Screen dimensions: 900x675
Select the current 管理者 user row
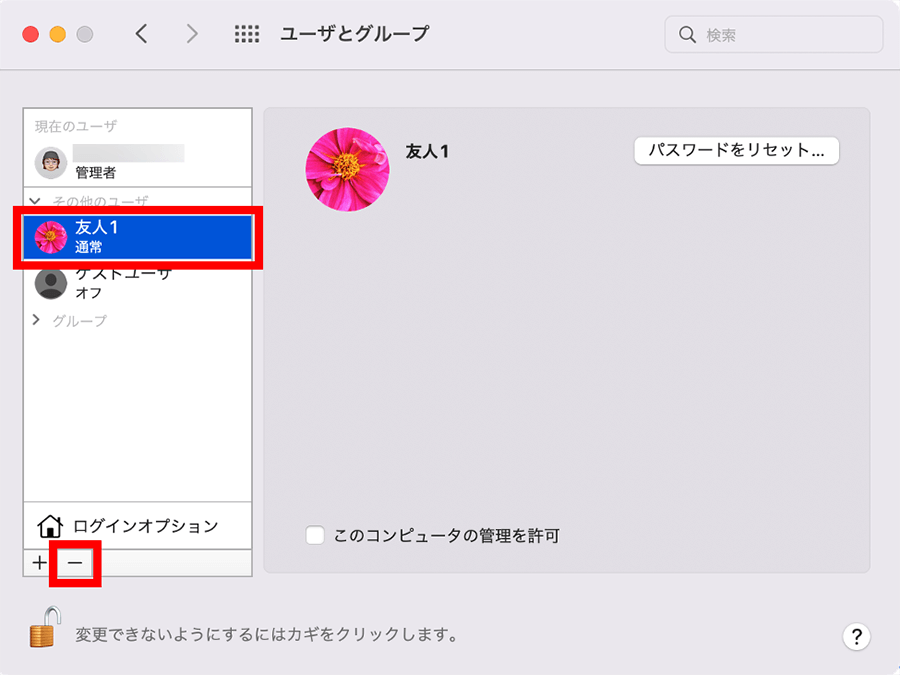click(137, 162)
